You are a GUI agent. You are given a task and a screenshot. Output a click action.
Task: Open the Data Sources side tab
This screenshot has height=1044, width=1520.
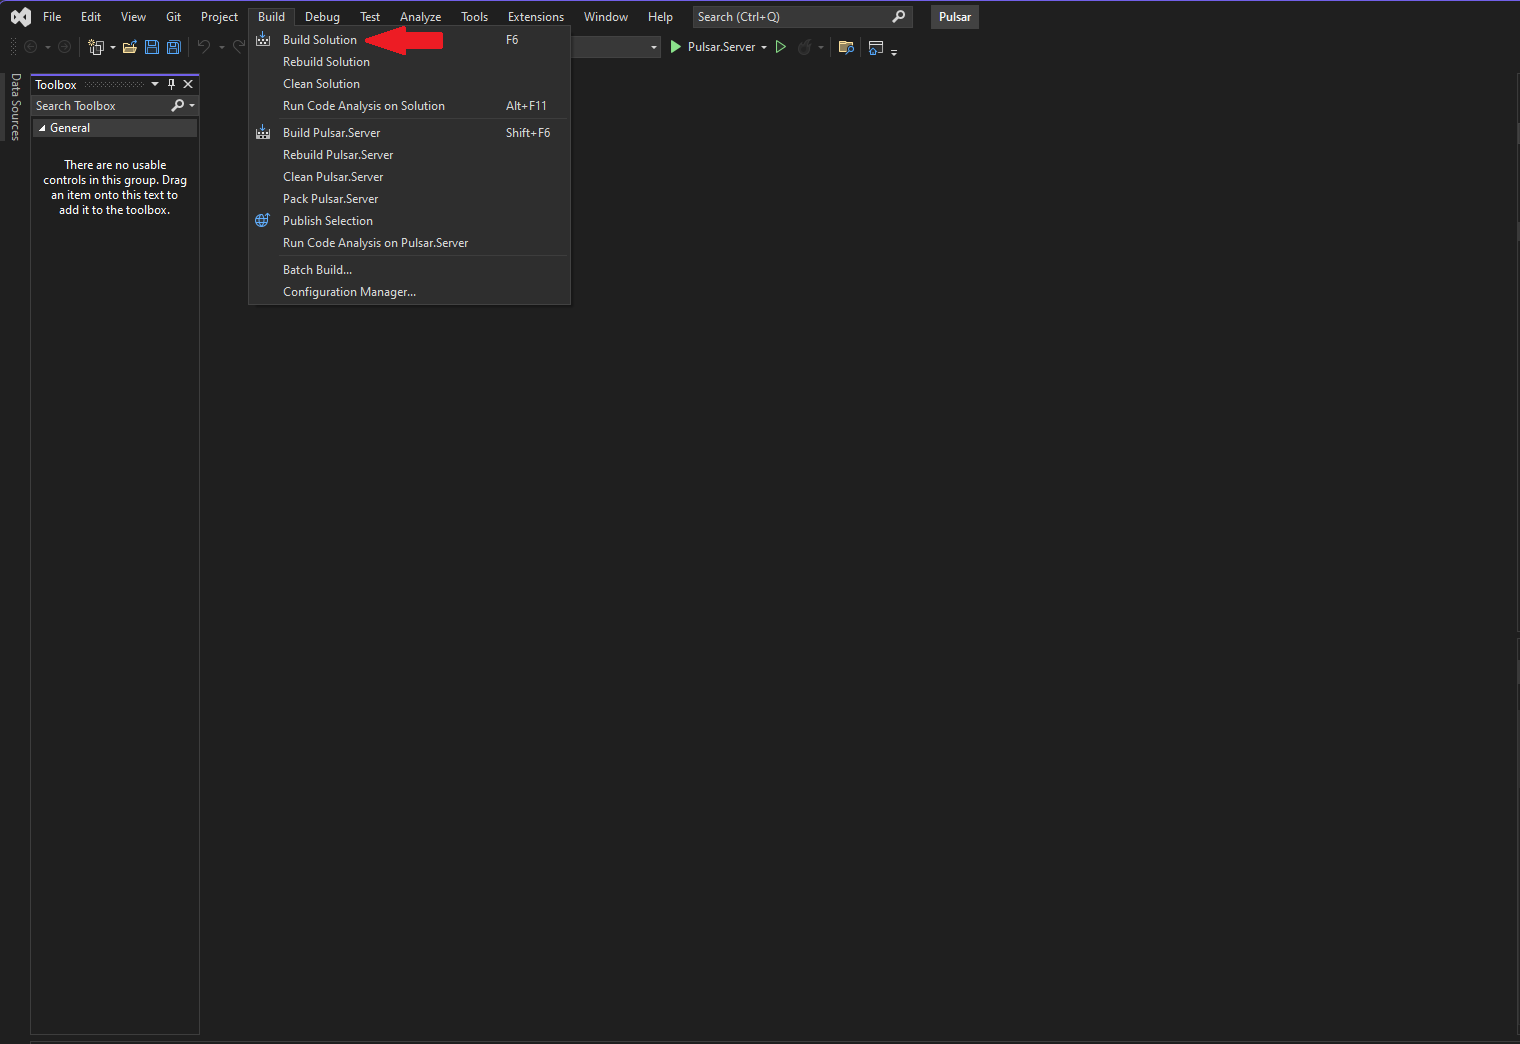point(15,107)
